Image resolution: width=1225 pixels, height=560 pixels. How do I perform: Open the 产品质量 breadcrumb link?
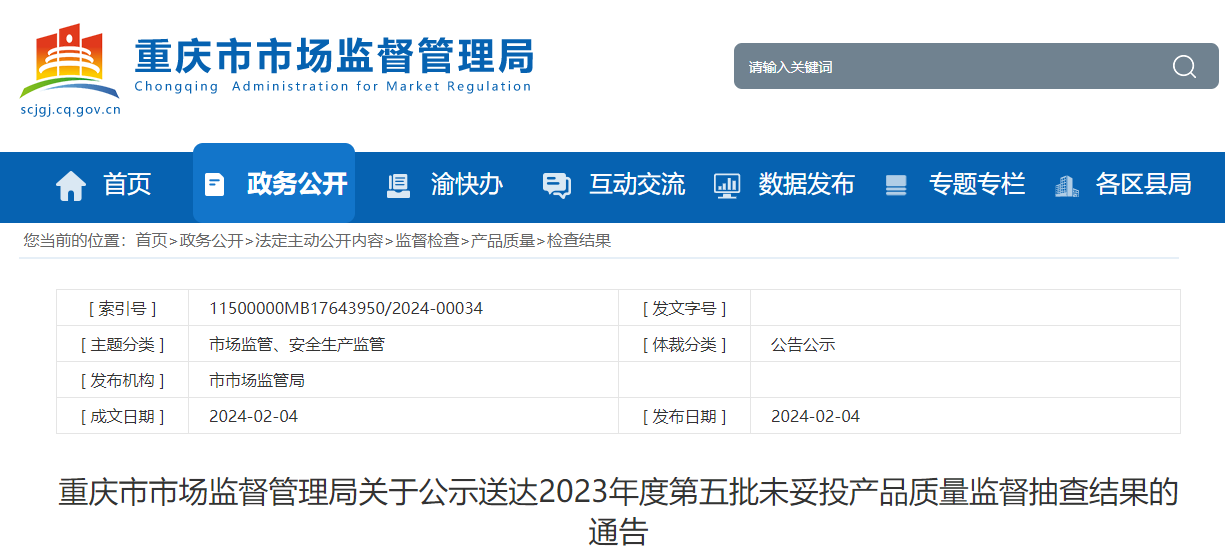(503, 241)
